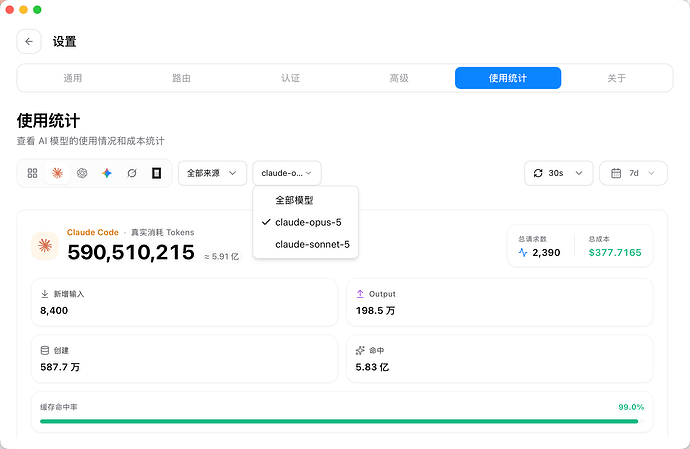
Task: Switch to the 通用 tab
Action: [73, 78]
